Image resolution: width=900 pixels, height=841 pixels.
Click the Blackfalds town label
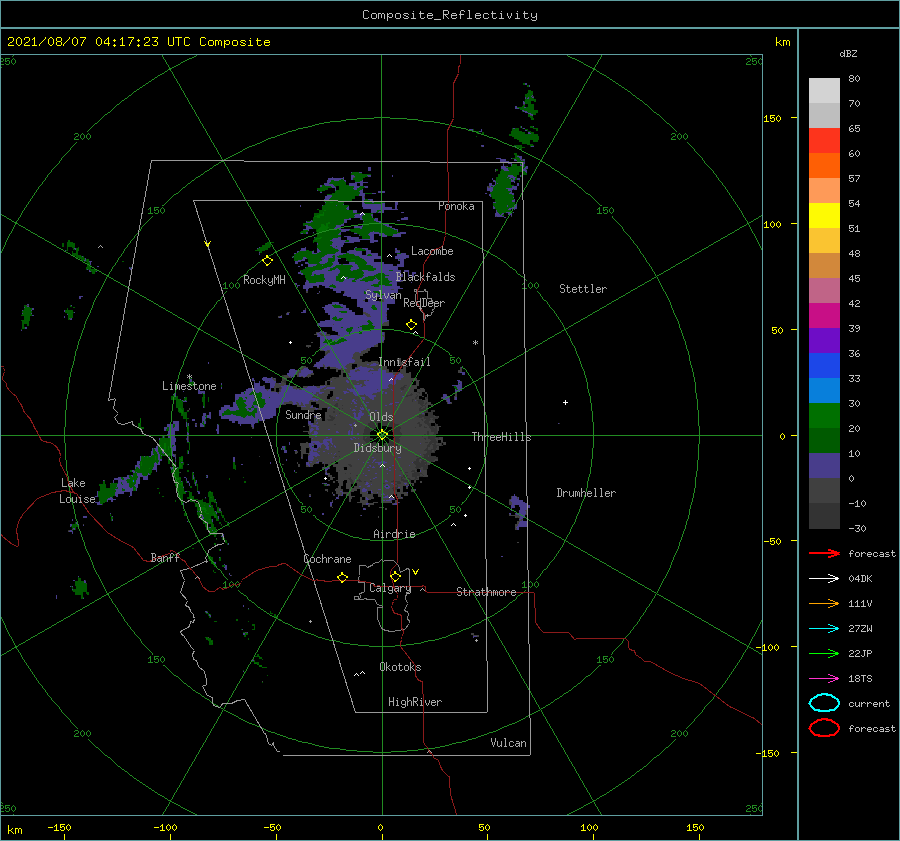point(425,277)
